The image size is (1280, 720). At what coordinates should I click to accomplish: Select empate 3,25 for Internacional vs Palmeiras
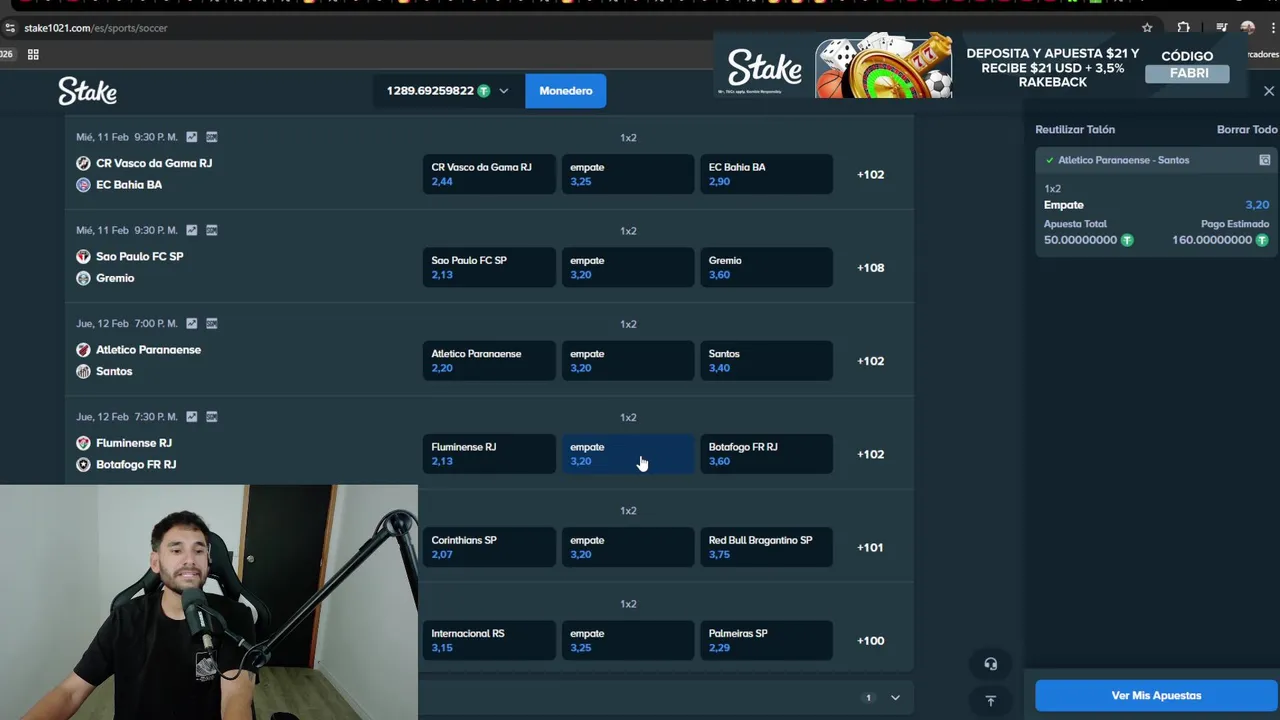pyautogui.click(x=628, y=640)
